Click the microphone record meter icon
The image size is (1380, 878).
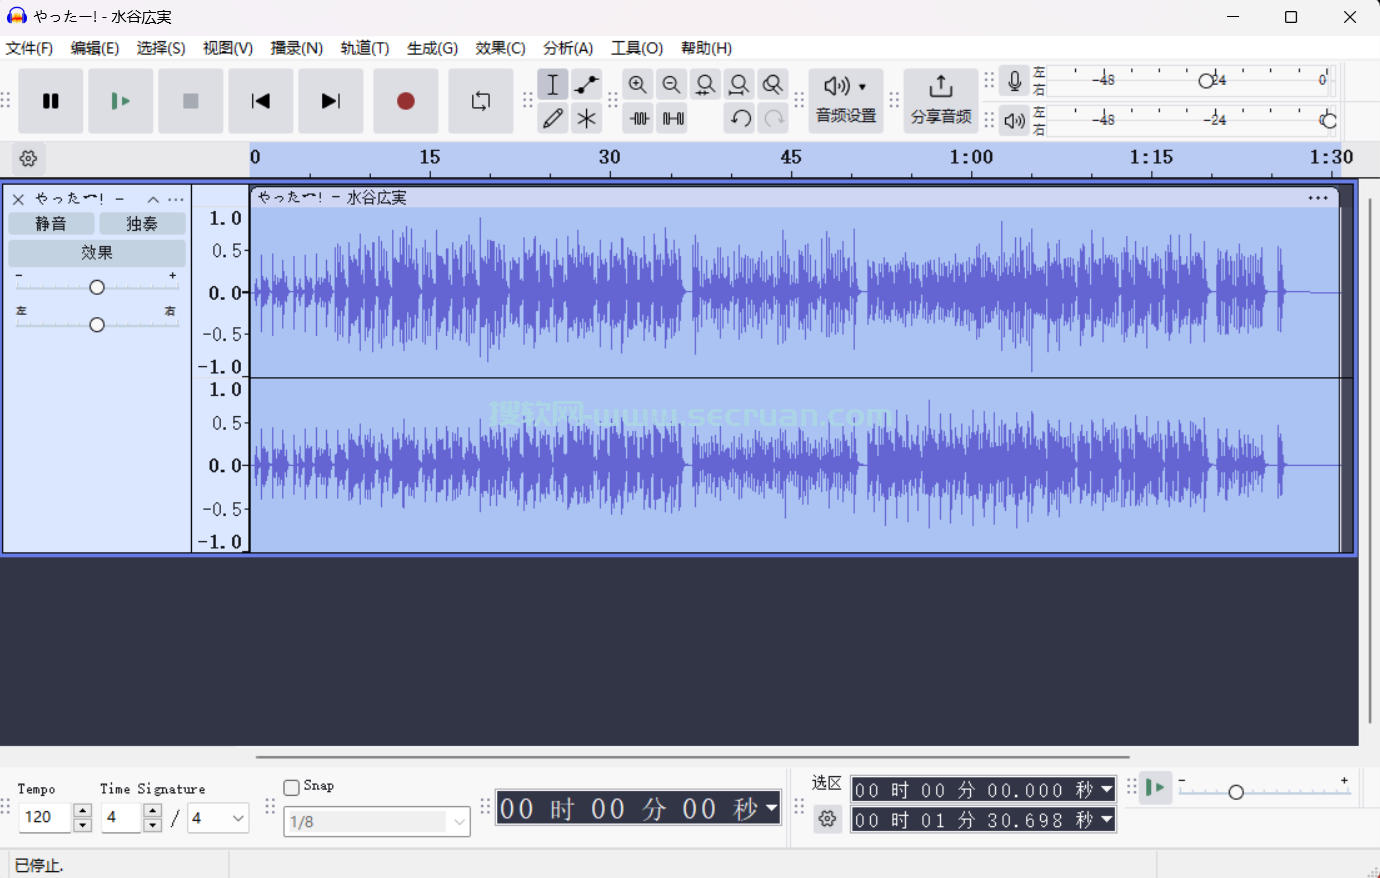[x=1015, y=81]
